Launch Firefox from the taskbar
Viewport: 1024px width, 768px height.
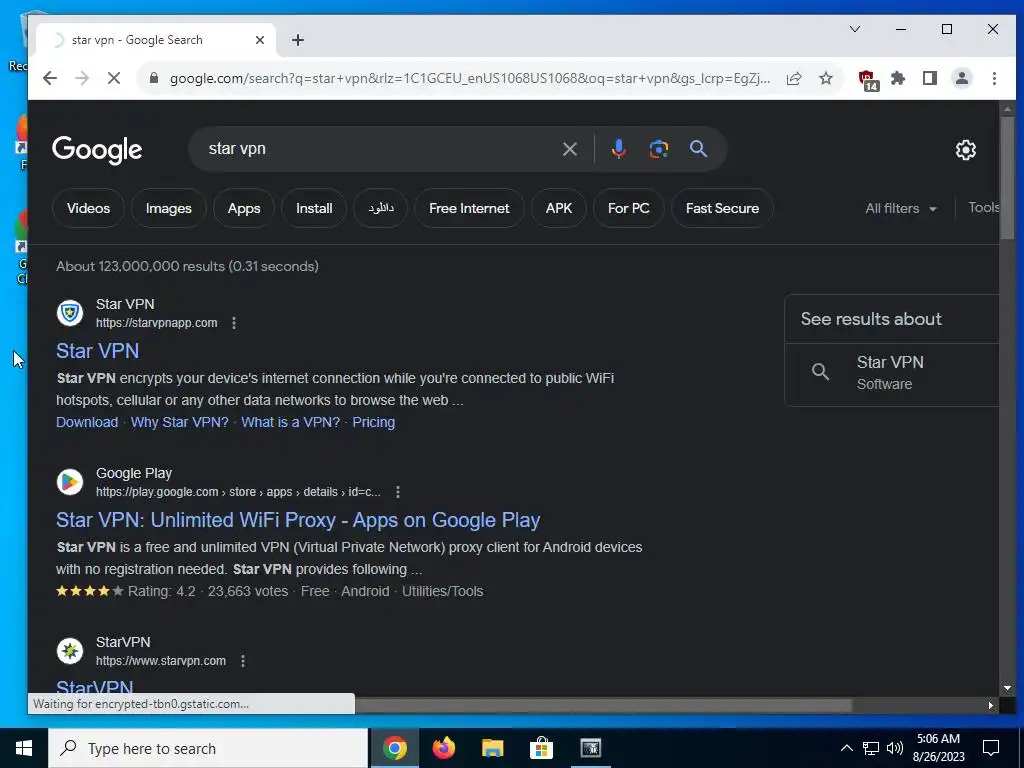point(444,748)
